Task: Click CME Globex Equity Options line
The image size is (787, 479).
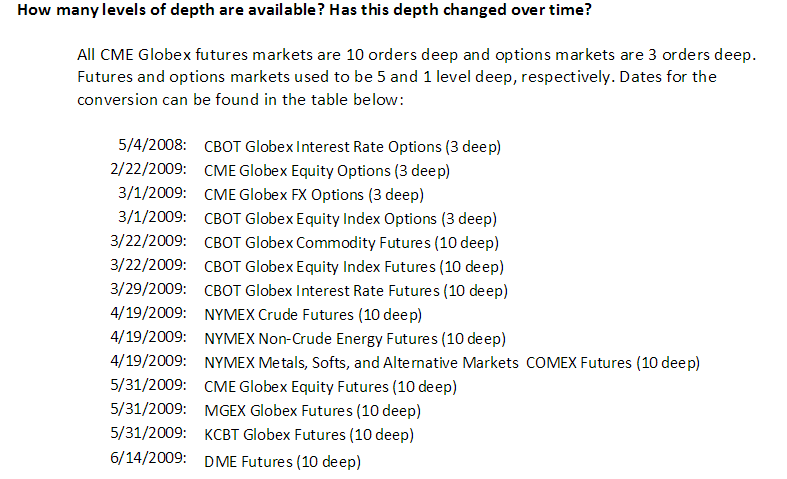Action: pos(327,171)
